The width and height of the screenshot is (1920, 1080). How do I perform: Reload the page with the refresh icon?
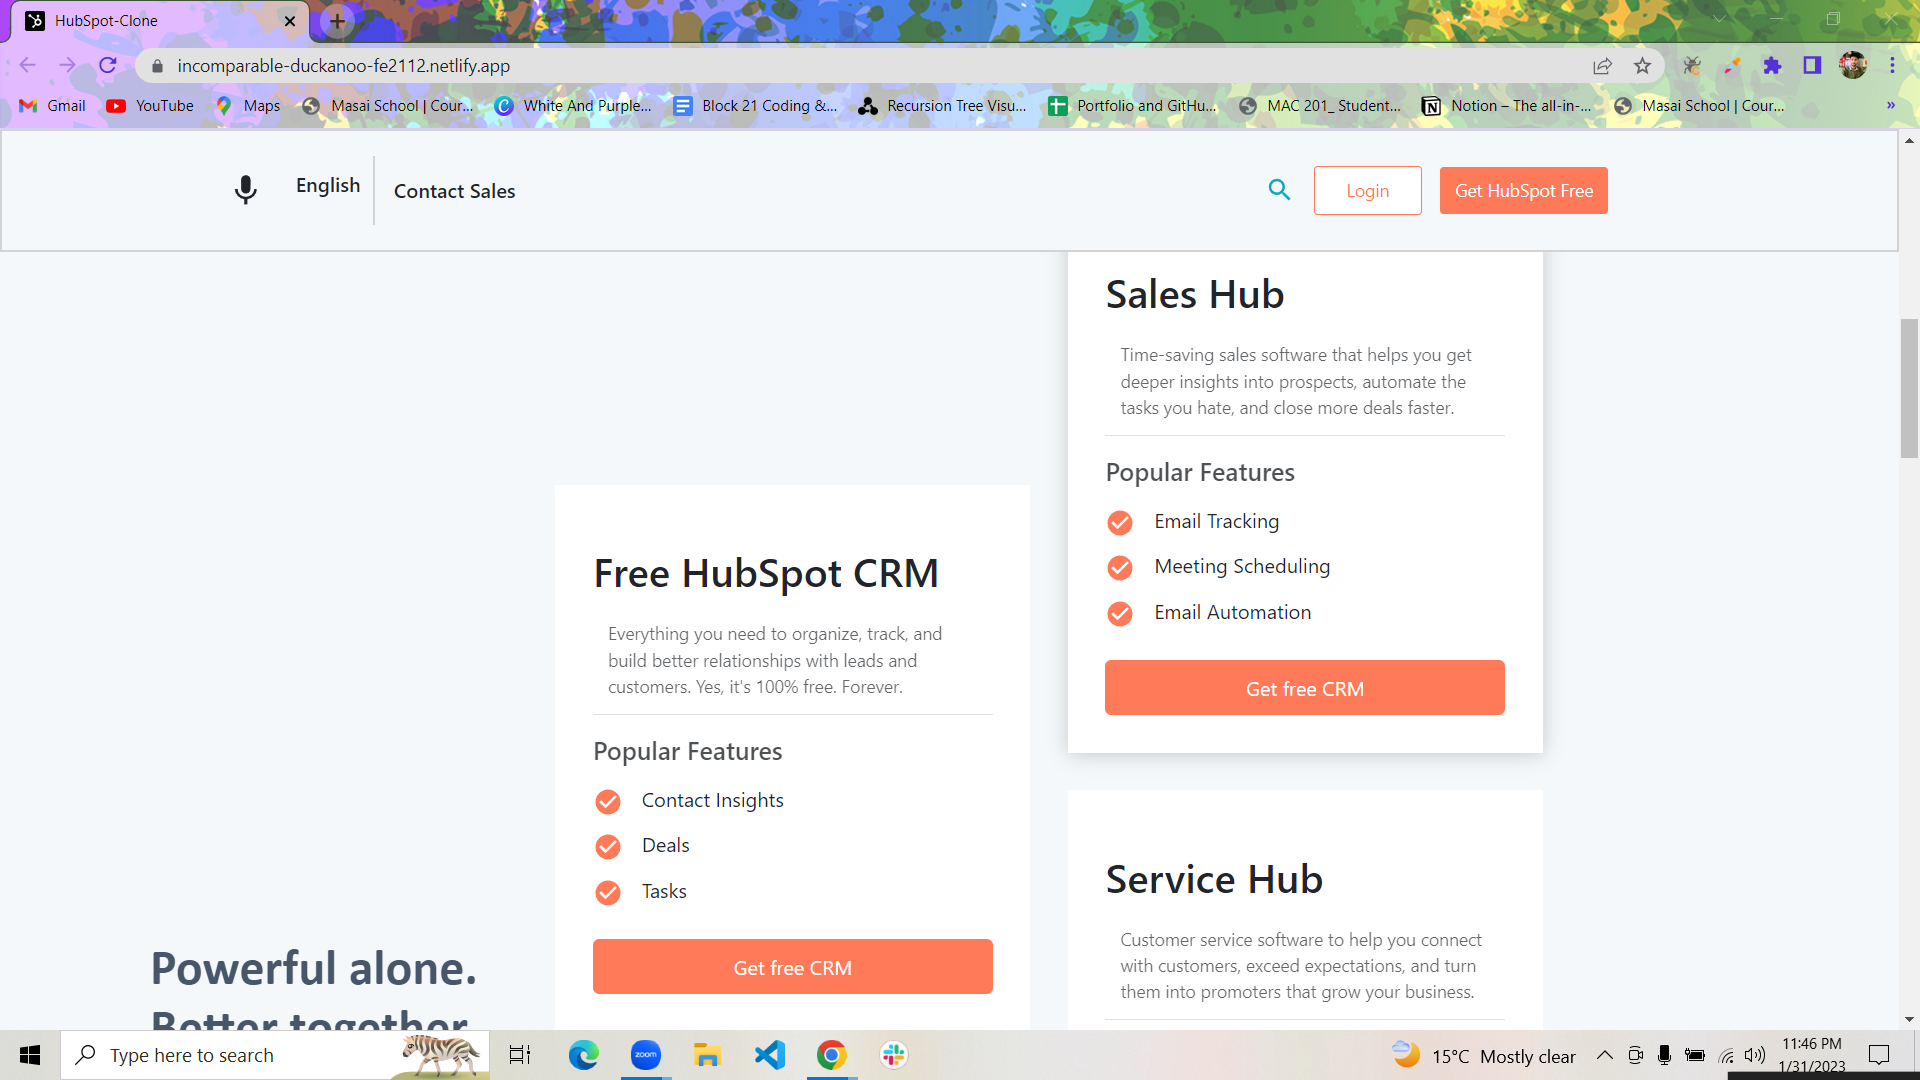108,66
